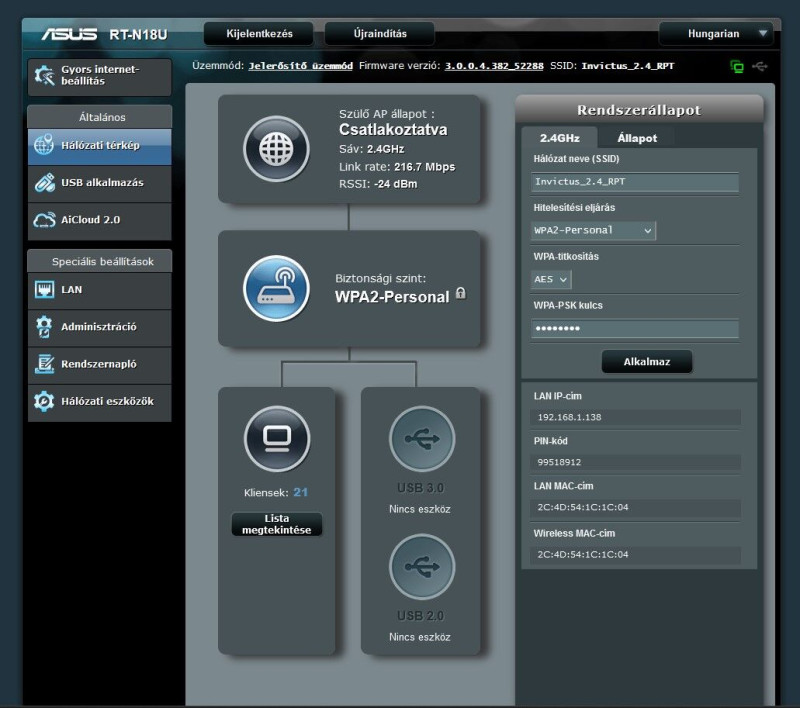Image resolution: width=800 pixels, height=708 pixels.
Task: Select the USB 3.0 port icon
Action: (422, 438)
